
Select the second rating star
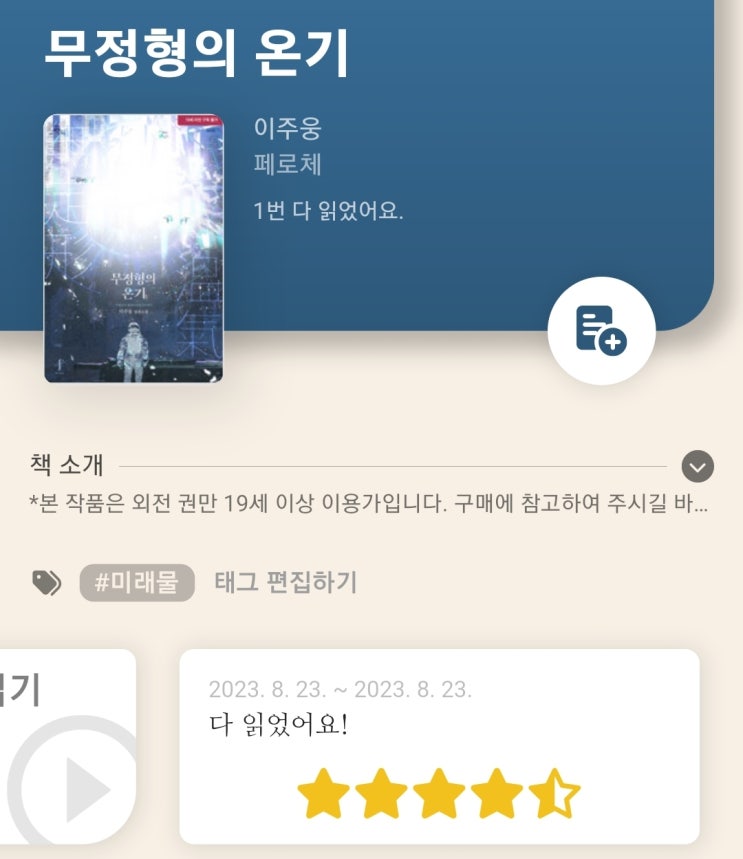point(381,793)
